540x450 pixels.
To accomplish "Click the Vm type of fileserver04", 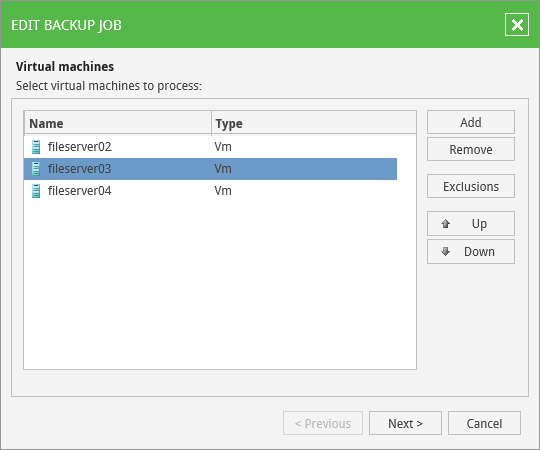I will 223,191.
